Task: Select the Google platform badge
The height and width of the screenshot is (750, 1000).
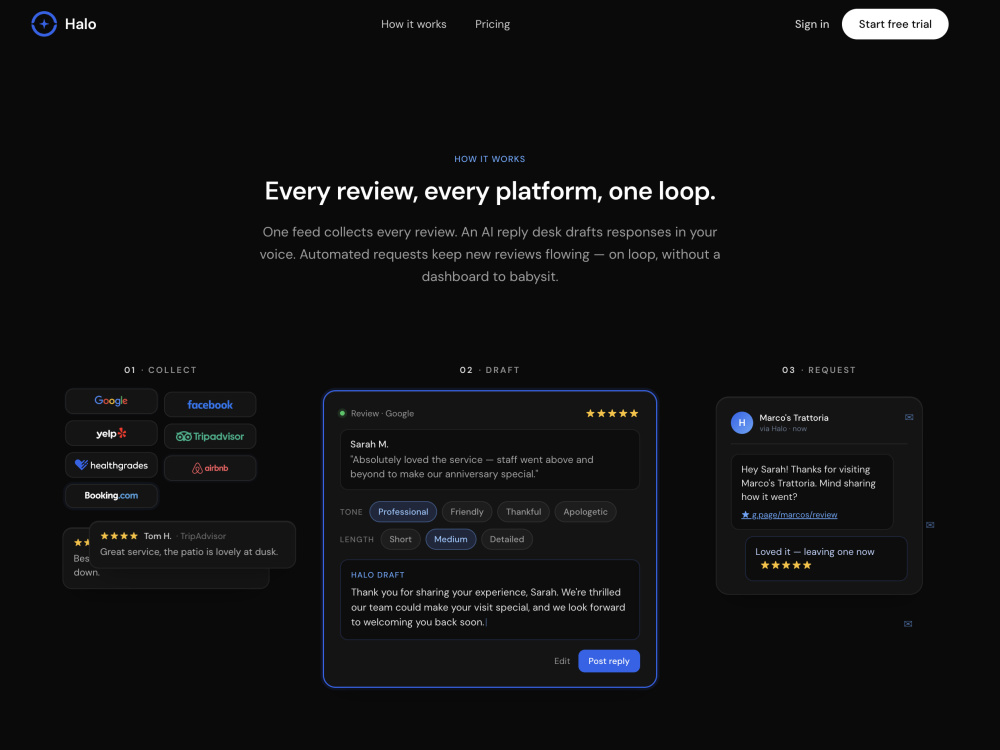Action: pyautogui.click(x=111, y=401)
